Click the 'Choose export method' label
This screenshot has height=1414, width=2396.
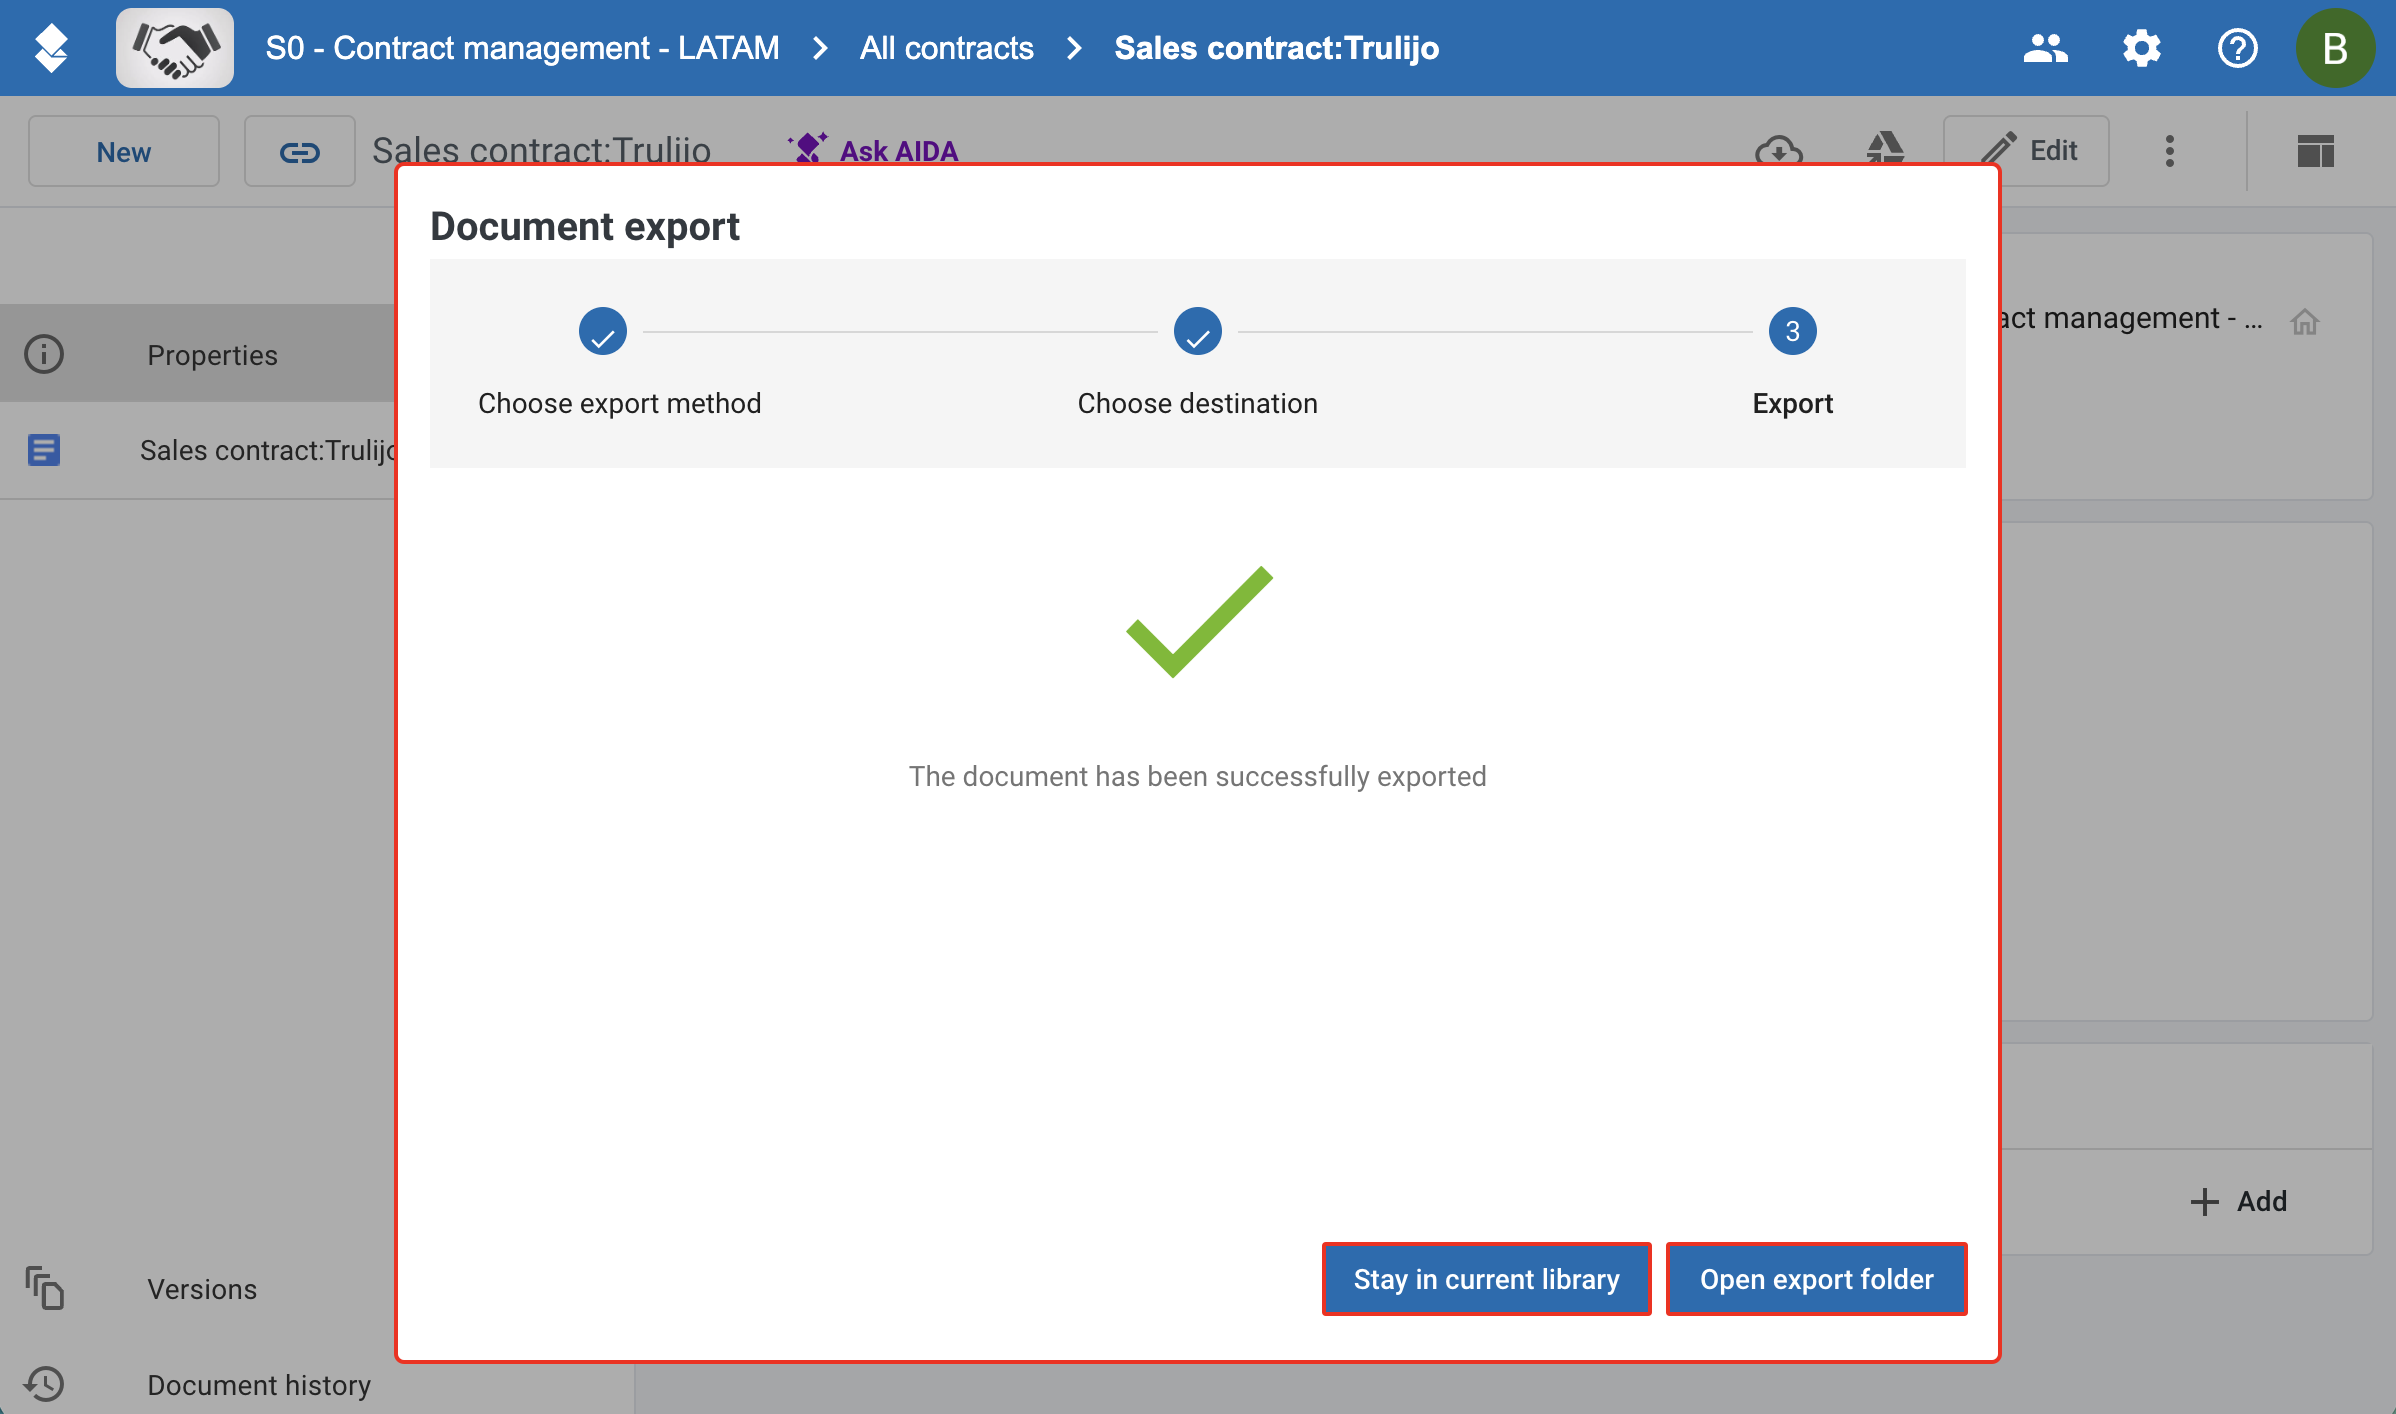(620, 403)
